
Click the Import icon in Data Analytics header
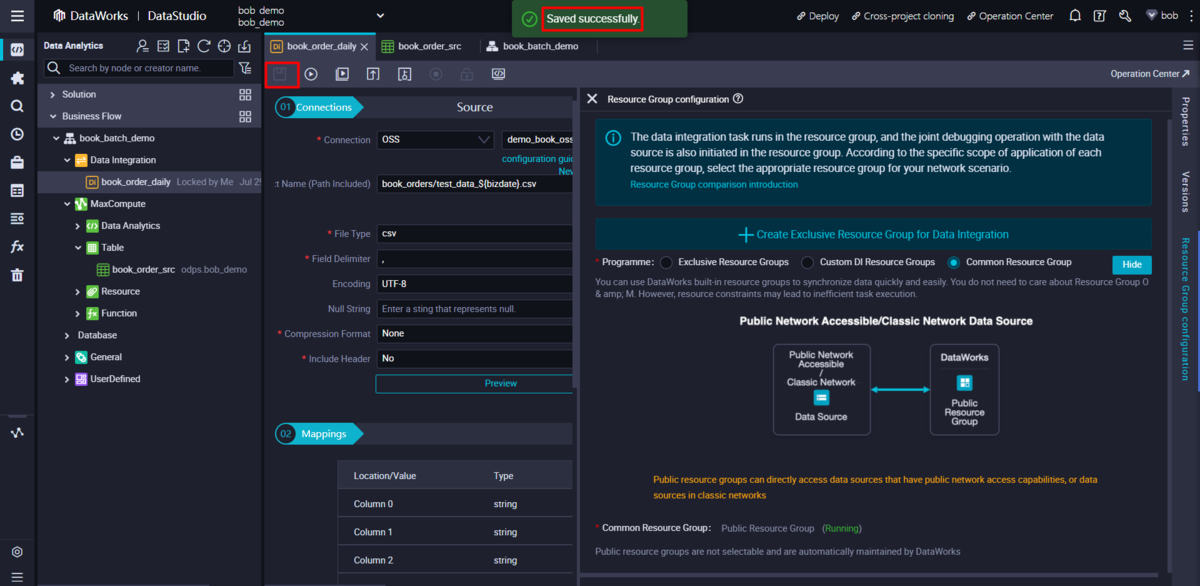[x=244, y=46]
